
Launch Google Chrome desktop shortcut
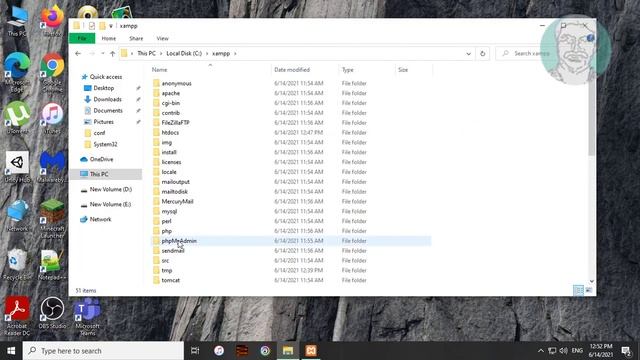(x=52, y=72)
